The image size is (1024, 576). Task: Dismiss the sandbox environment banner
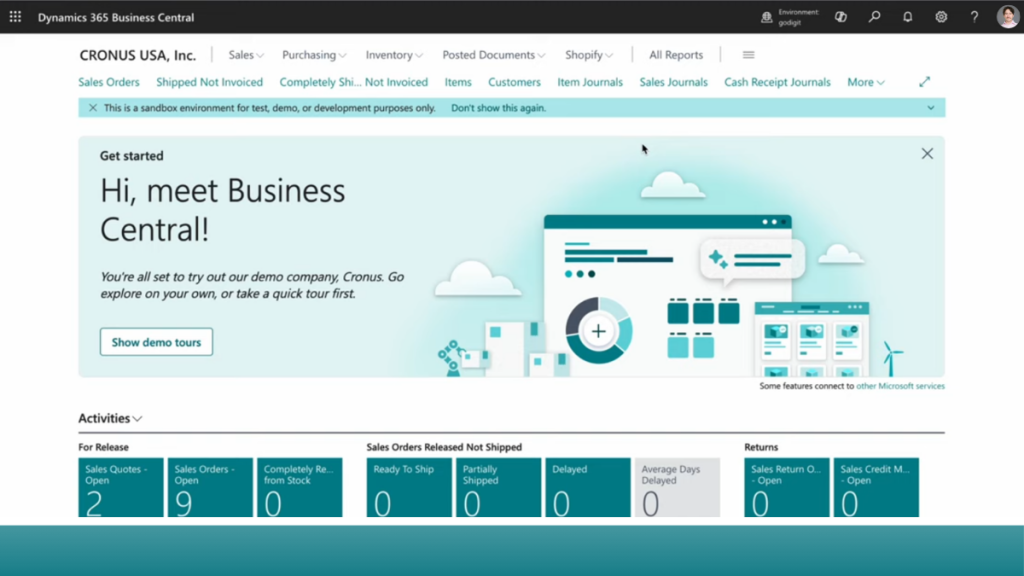click(x=91, y=108)
